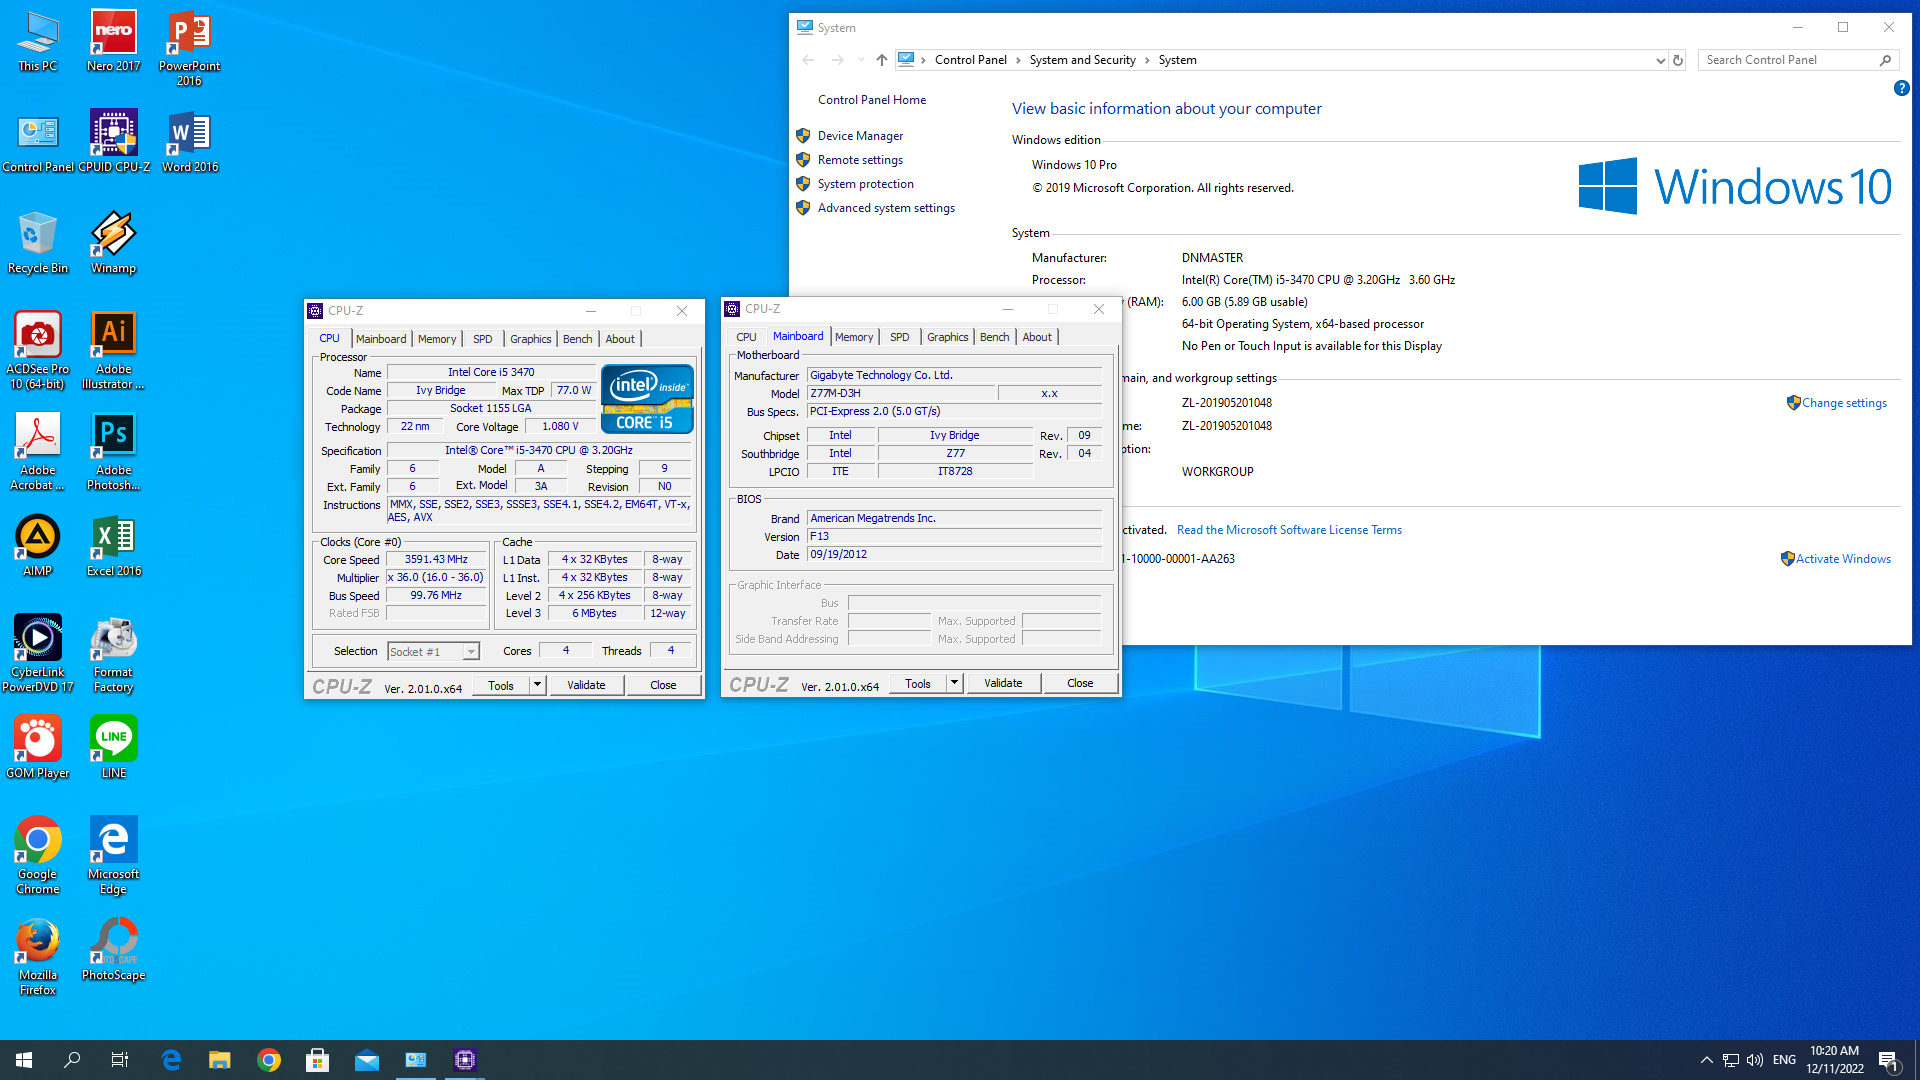Select Microsoft Edge desktop icon

[114, 856]
